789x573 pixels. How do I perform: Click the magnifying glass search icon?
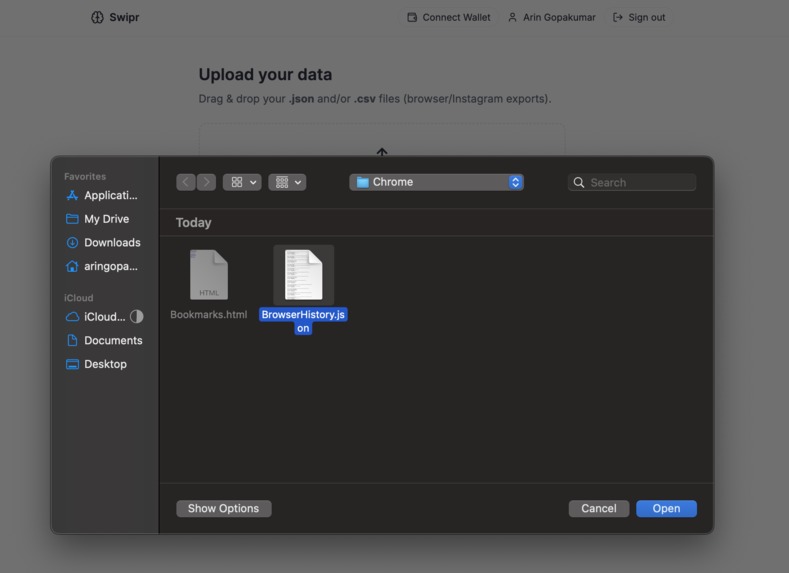[x=579, y=183]
